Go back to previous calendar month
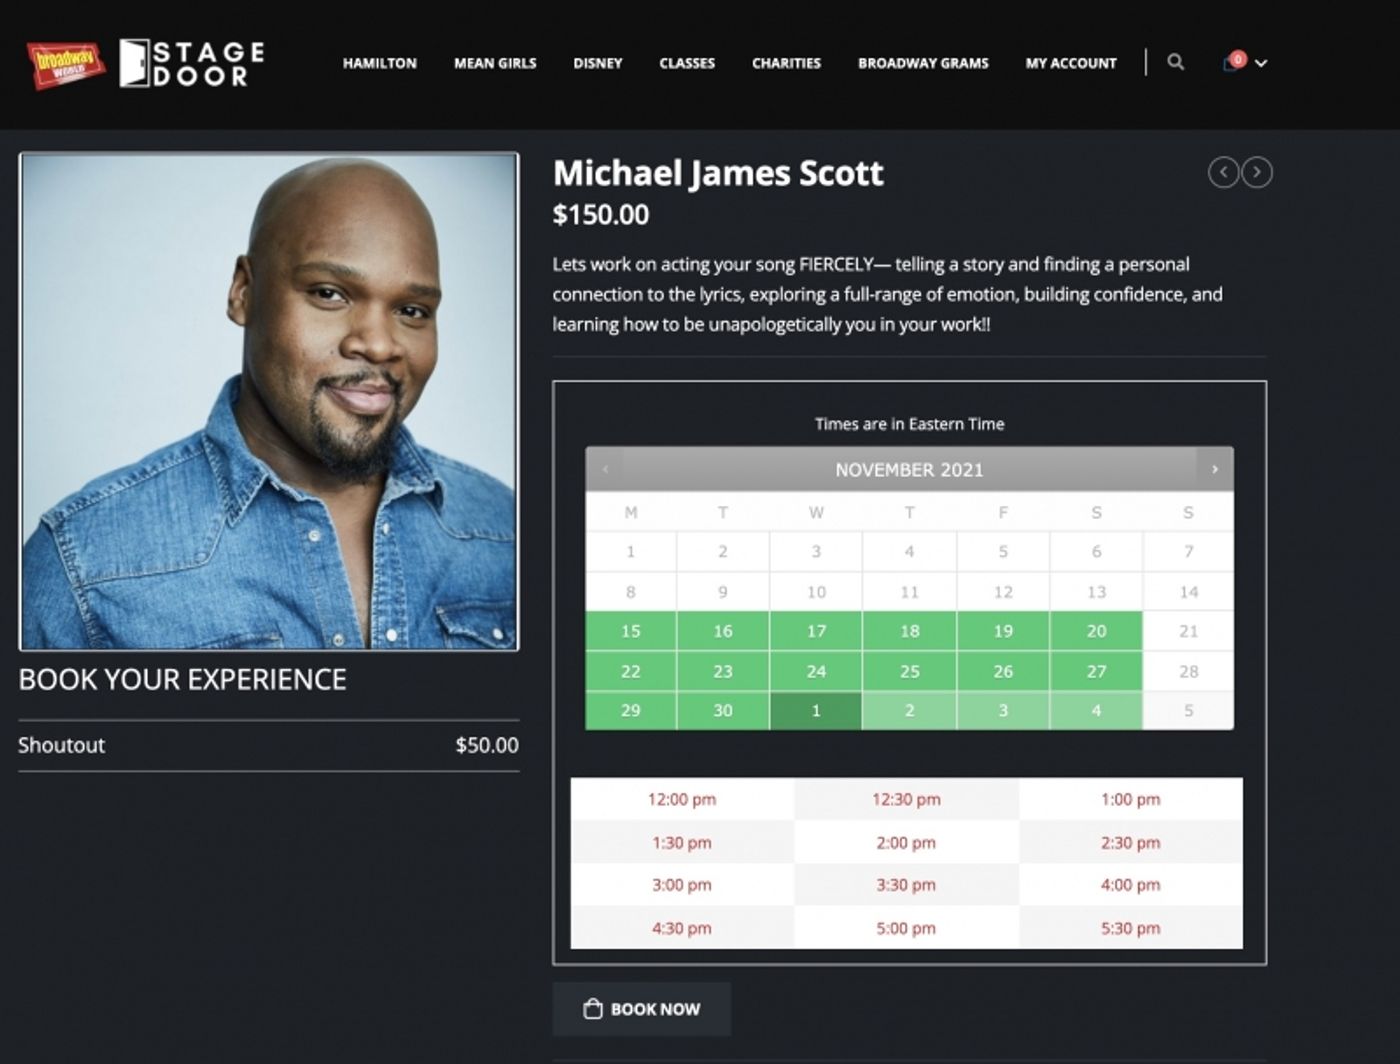Image resolution: width=1400 pixels, height=1064 pixels. pos(604,469)
